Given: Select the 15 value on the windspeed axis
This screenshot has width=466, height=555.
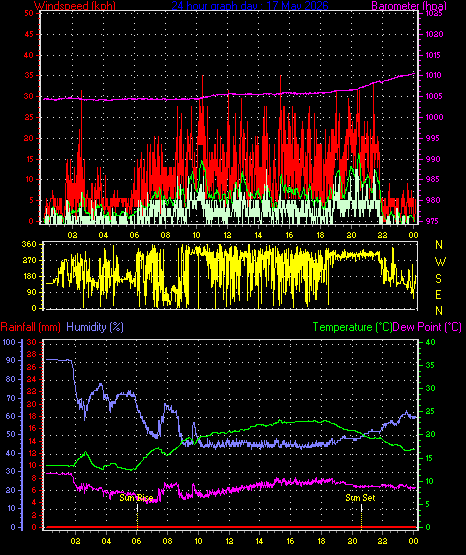Looking at the screenshot, I should point(29,159).
